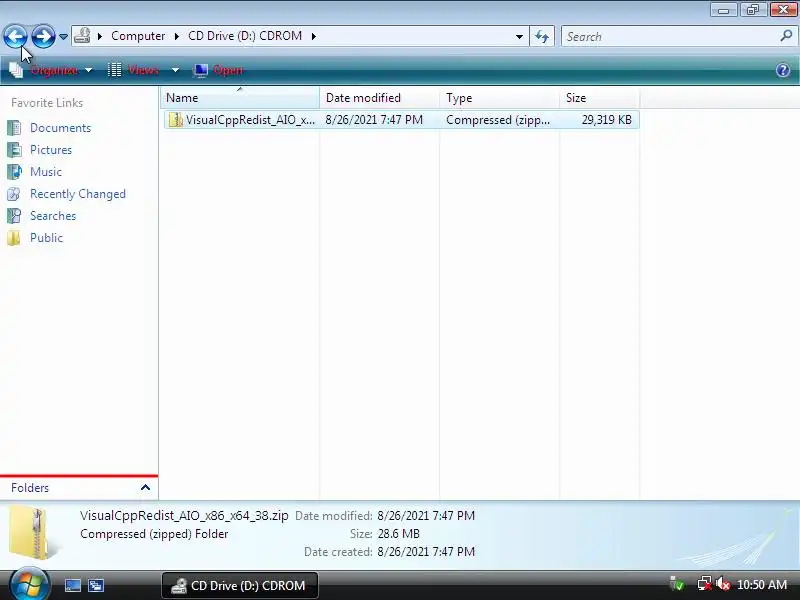Open network status tray icon
The image size is (800, 600).
705,584
